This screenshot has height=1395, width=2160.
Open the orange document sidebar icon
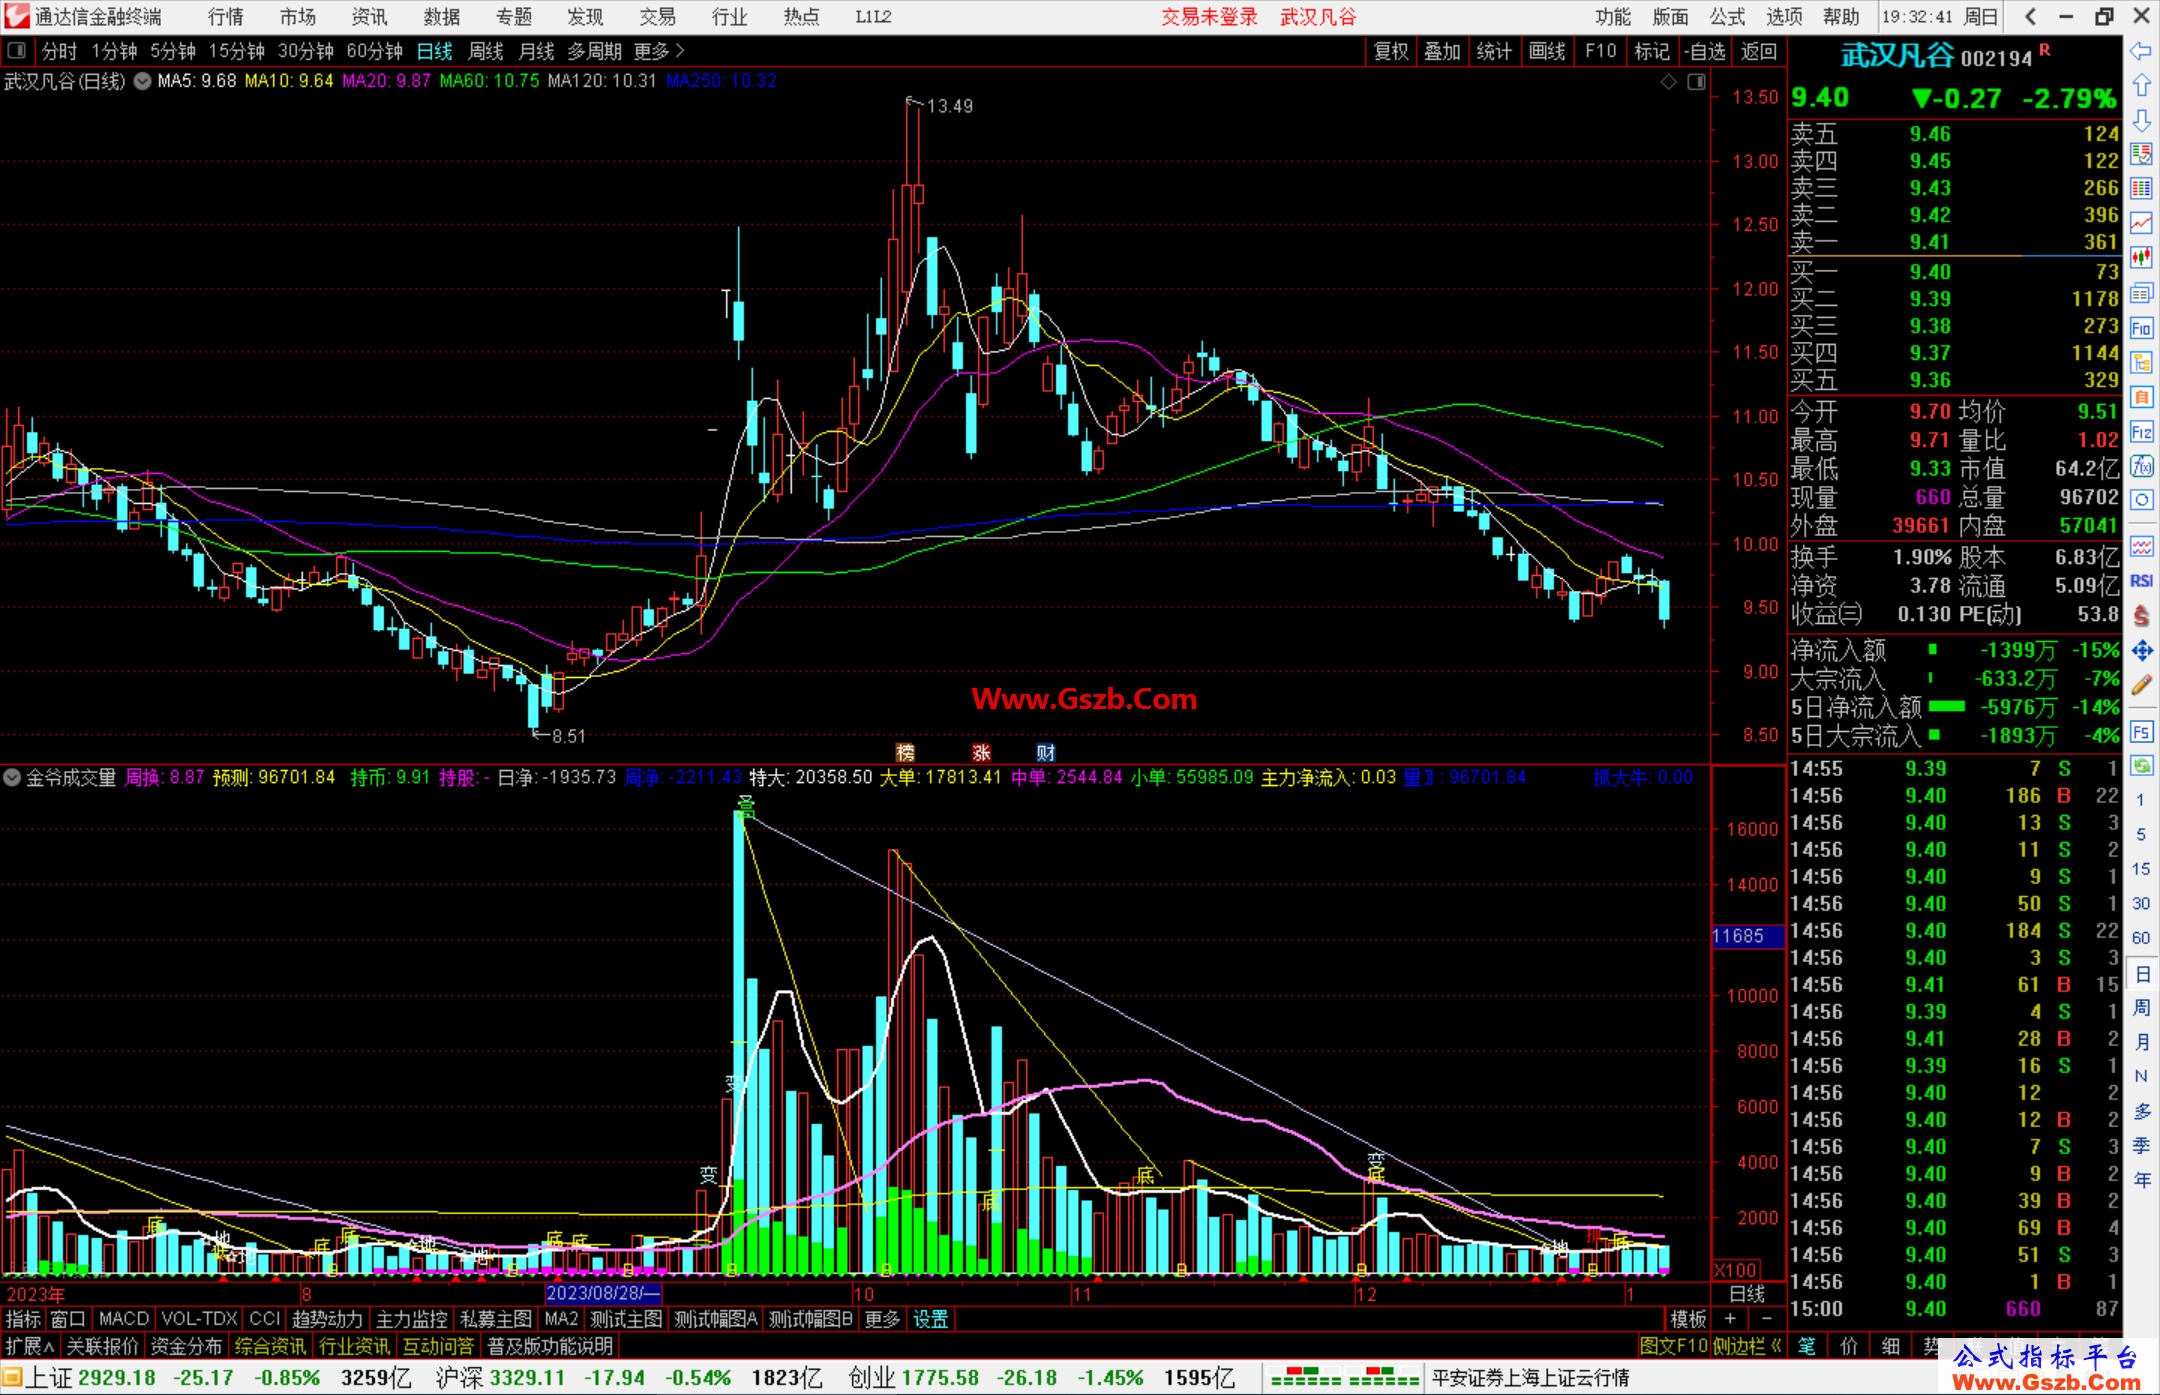[x=2141, y=397]
